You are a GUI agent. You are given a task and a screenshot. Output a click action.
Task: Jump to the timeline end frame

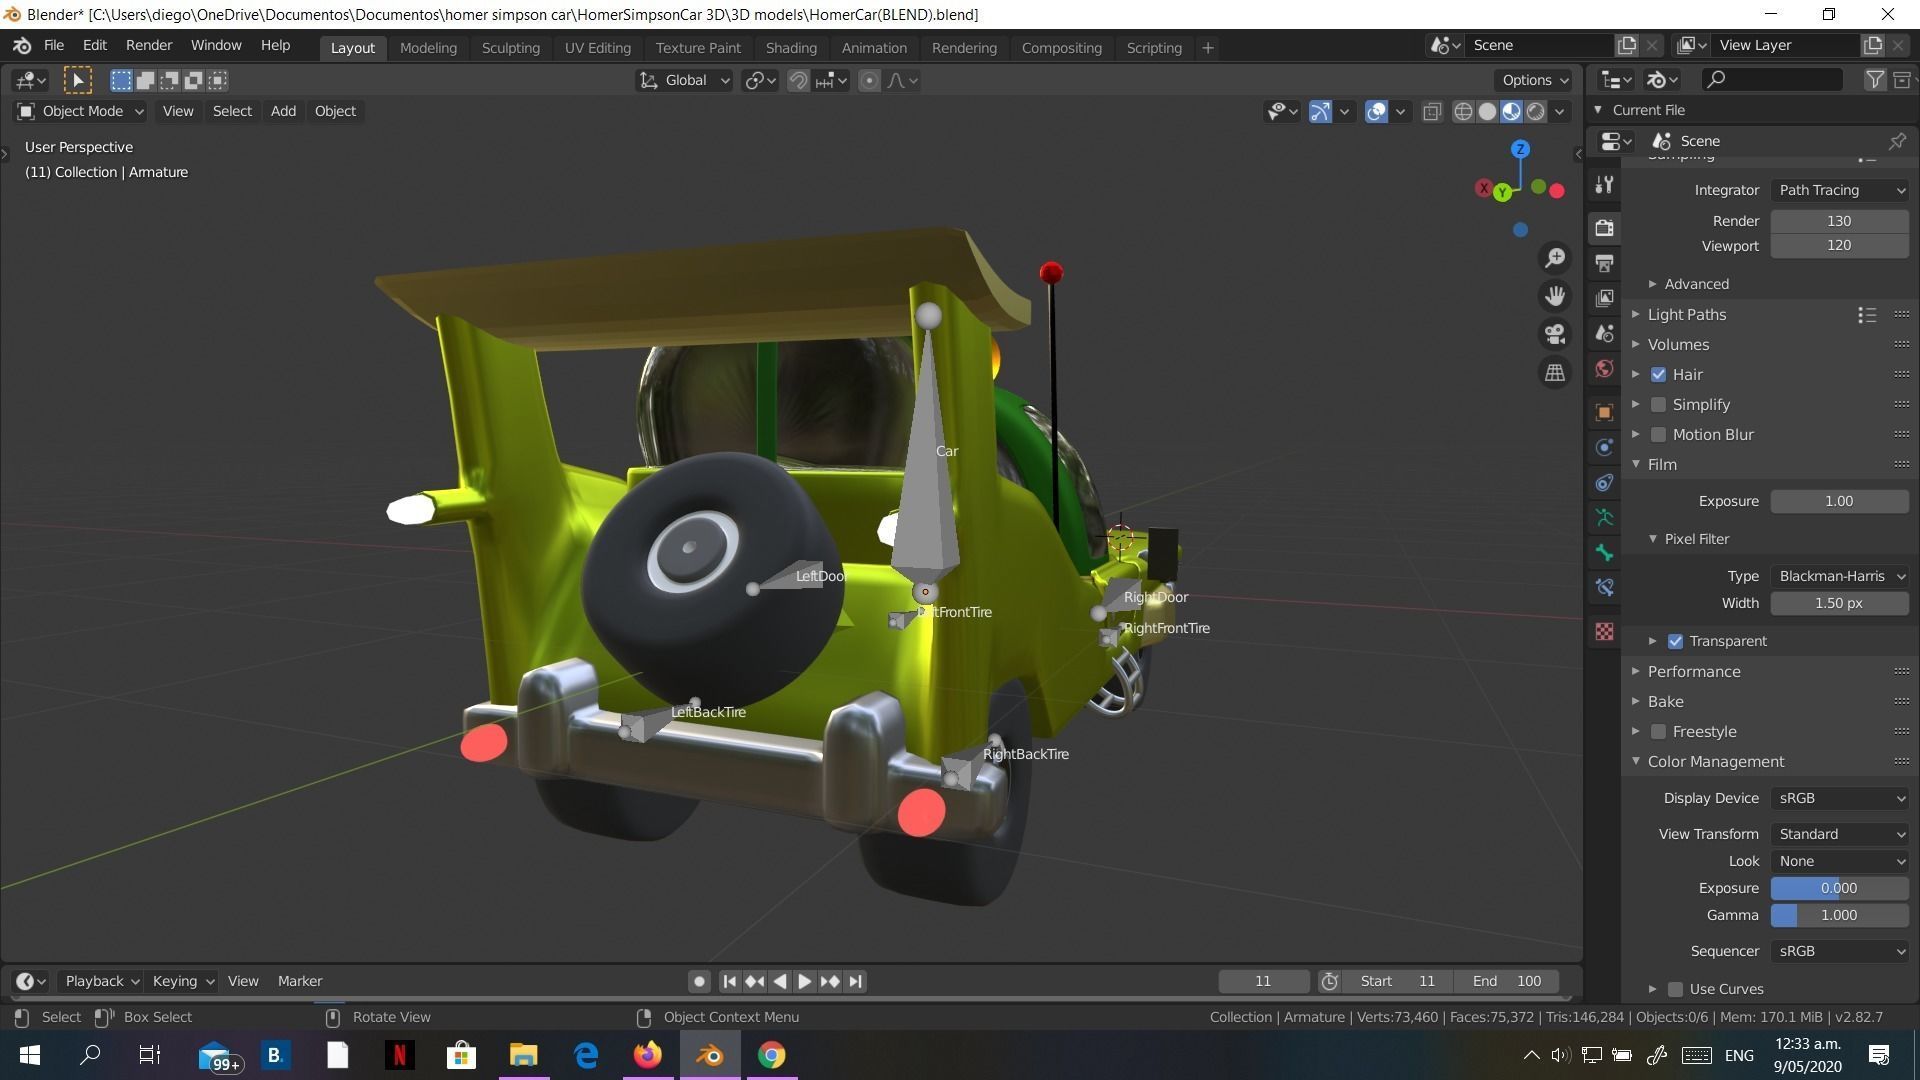(x=855, y=981)
